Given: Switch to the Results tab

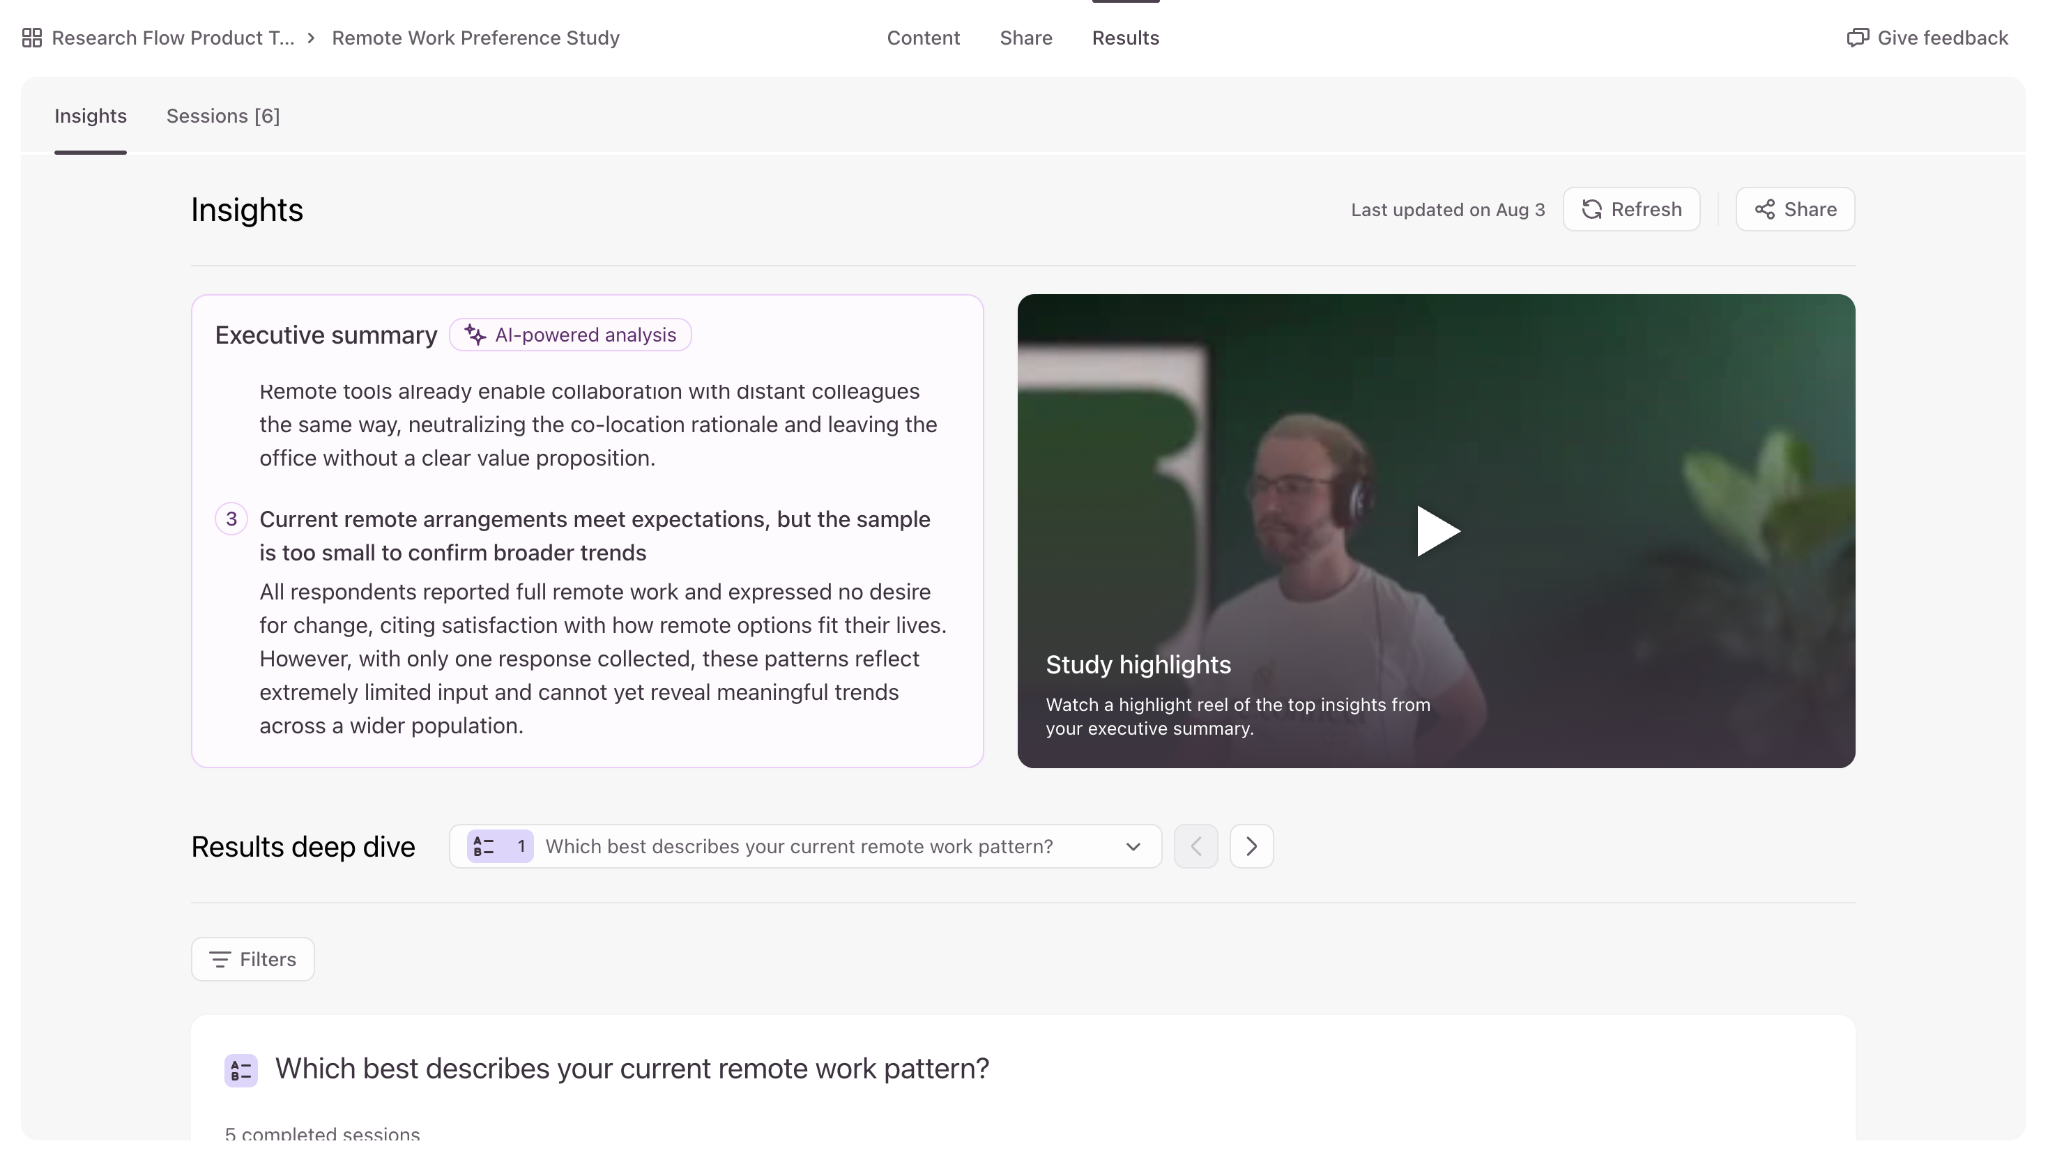Looking at the screenshot, I should [1126, 38].
